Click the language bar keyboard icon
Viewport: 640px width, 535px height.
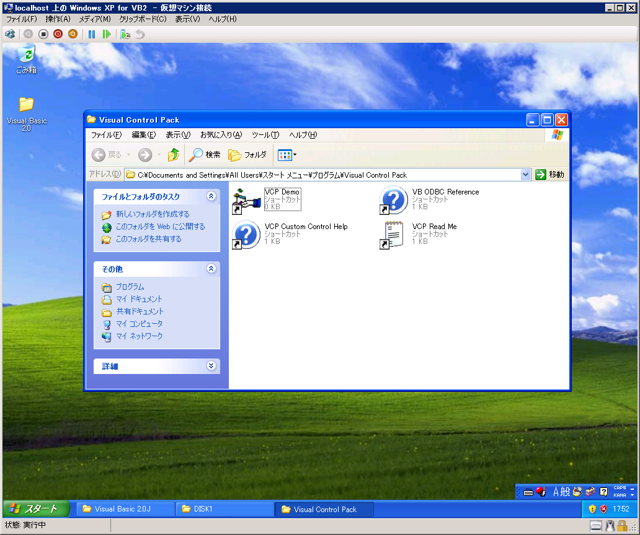point(528,493)
